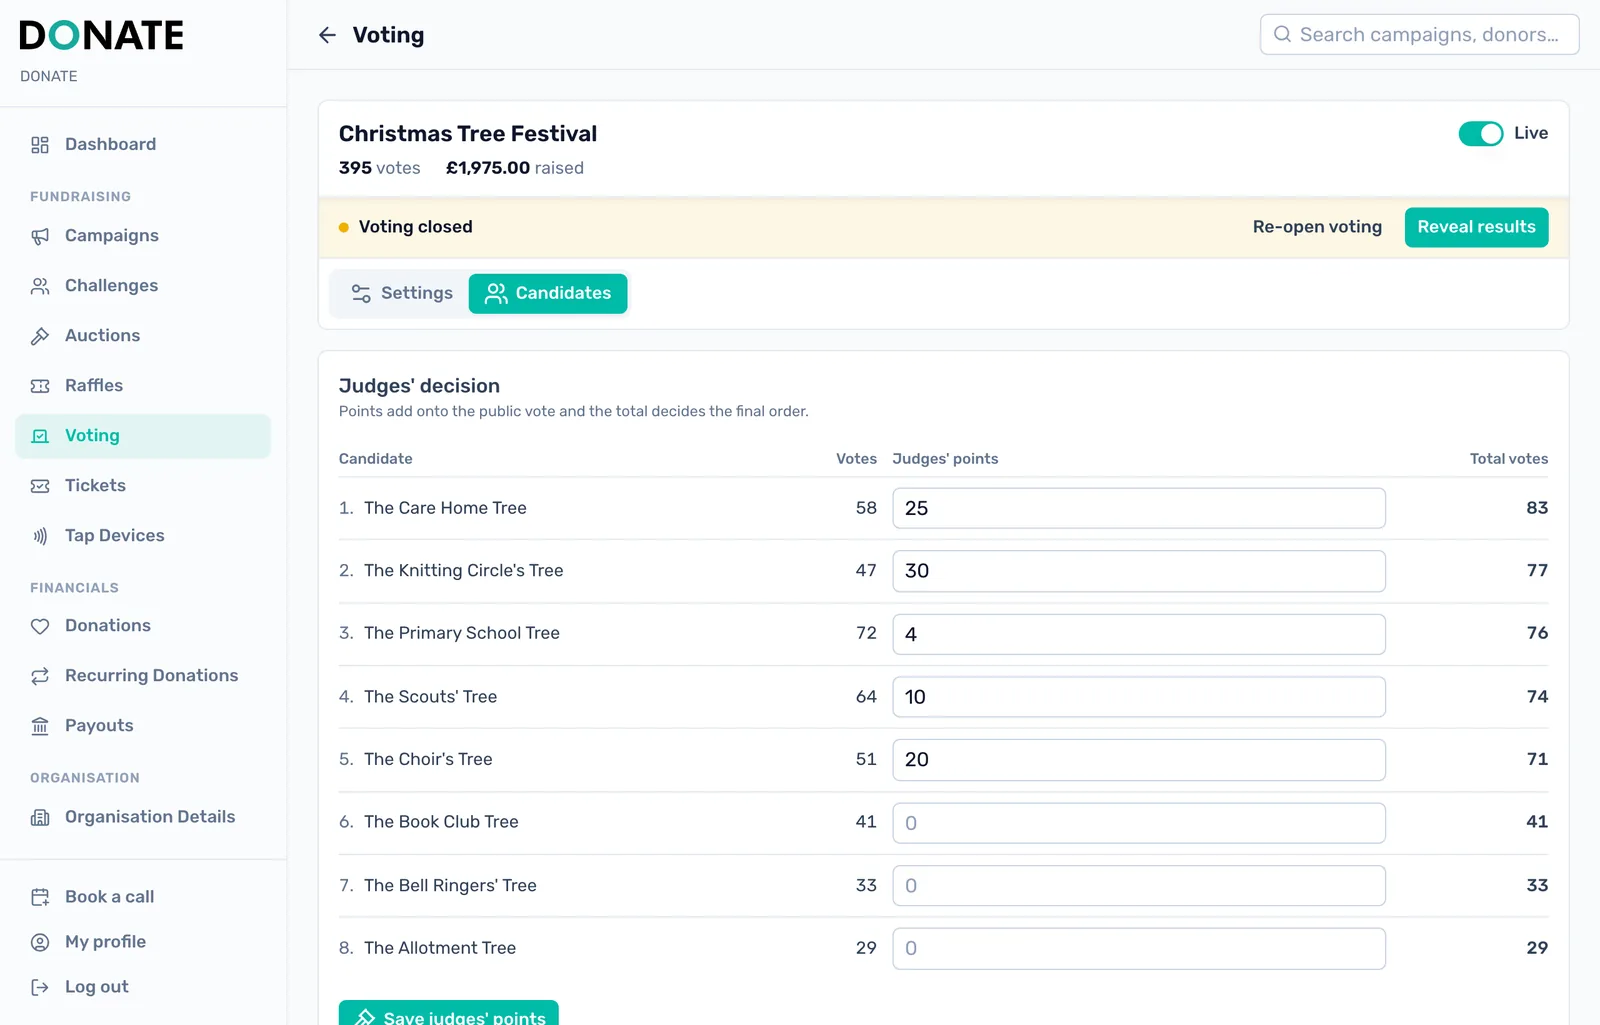Click judges' points field for The Bell Ringers' Tree
Screen dimensions: 1600x1025
click(1138, 886)
